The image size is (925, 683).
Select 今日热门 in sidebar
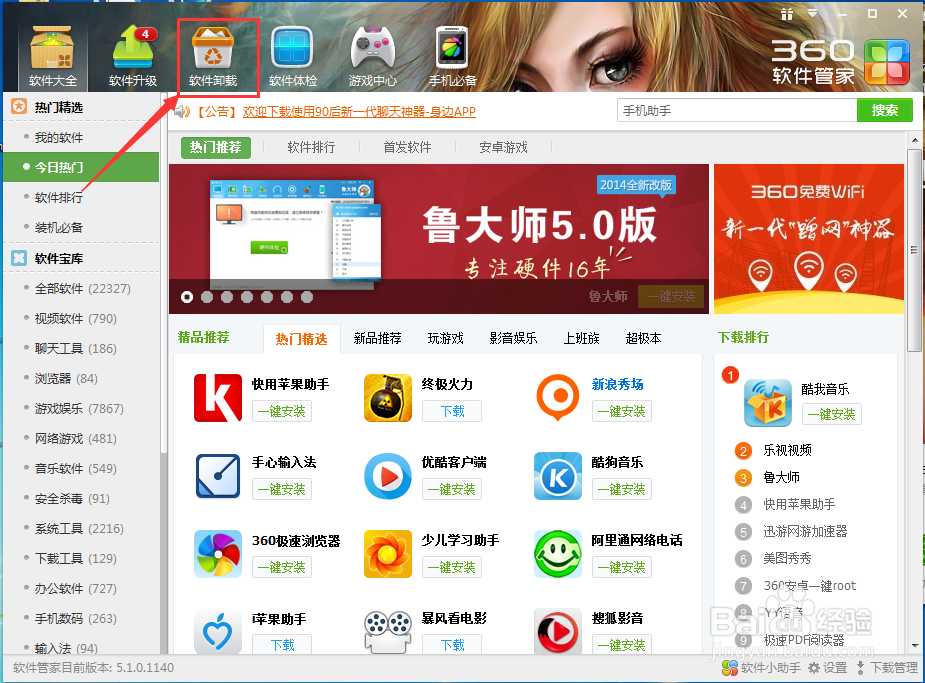click(x=81, y=167)
